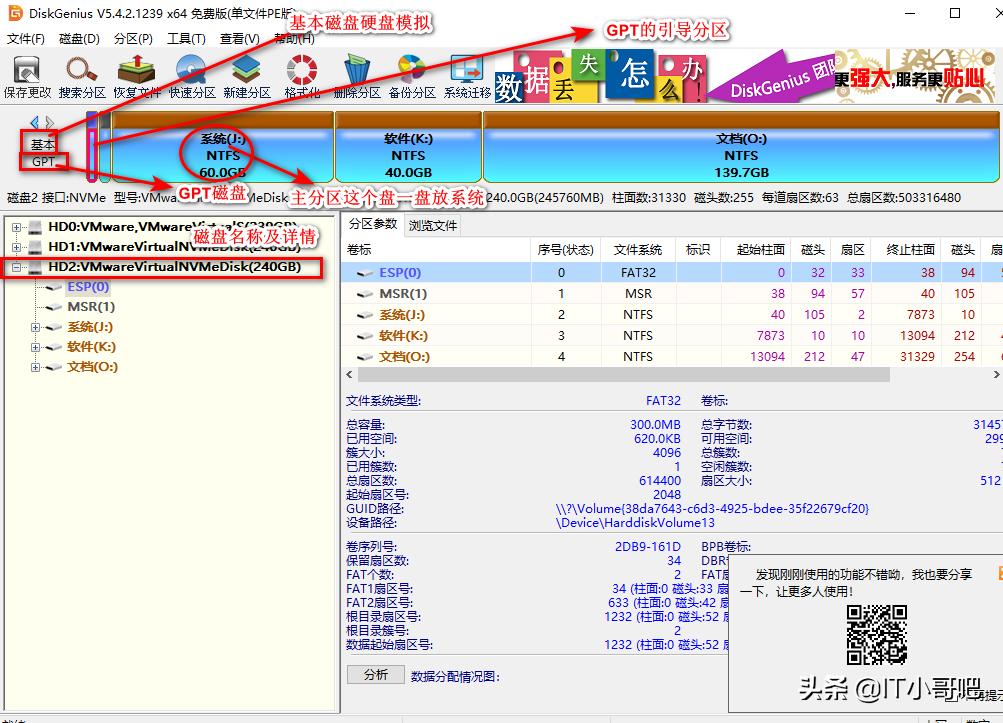Viewport: 1003px width, 723px height.
Task: Select the 保存更改 (Save Changes) toolbar icon
Action: [x=25, y=75]
